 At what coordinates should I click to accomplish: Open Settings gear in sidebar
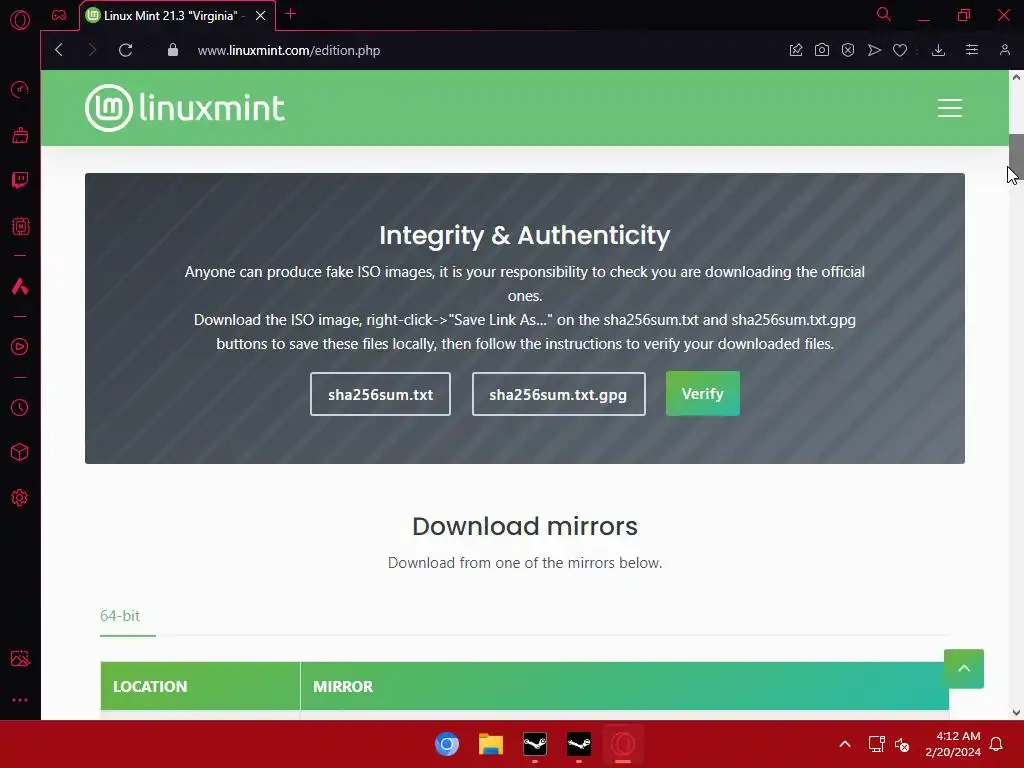(20, 498)
